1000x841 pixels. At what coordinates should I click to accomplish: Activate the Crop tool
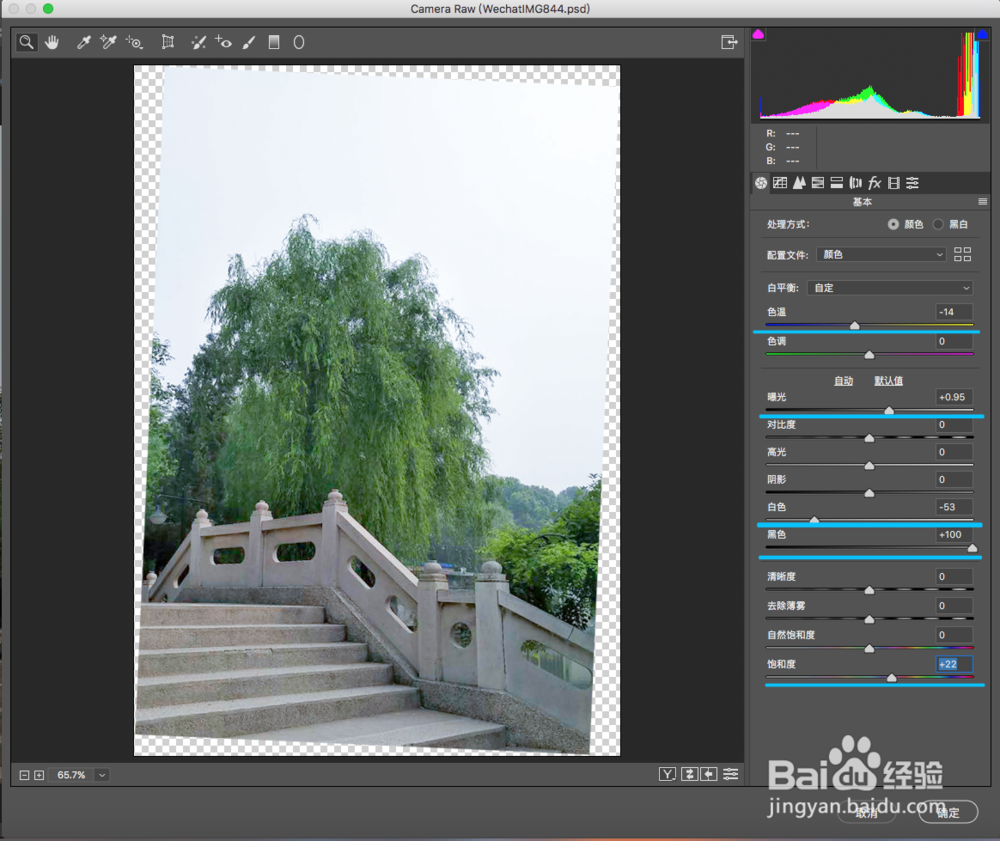[168, 42]
